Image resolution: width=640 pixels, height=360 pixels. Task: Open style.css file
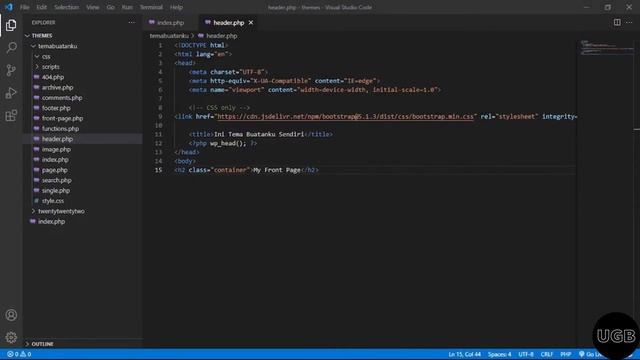pos(53,201)
